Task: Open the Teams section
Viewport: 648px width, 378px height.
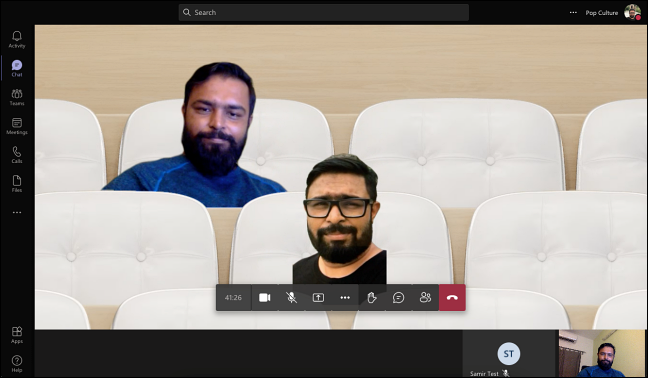Action: [x=17, y=97]
